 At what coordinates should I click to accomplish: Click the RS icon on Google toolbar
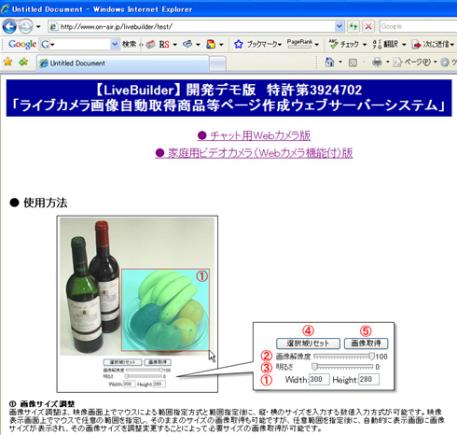coord(164,44)
